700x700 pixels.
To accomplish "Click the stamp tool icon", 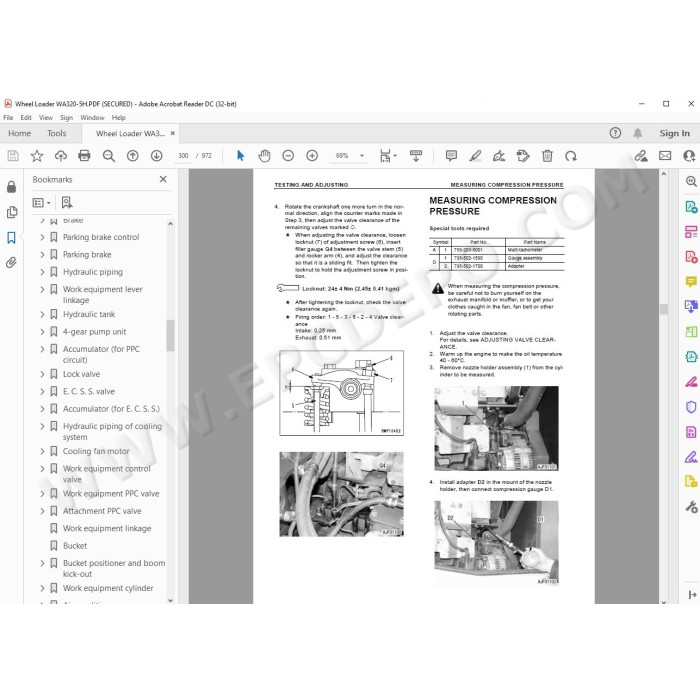I will pyautogui.click(x=523, y=156).
